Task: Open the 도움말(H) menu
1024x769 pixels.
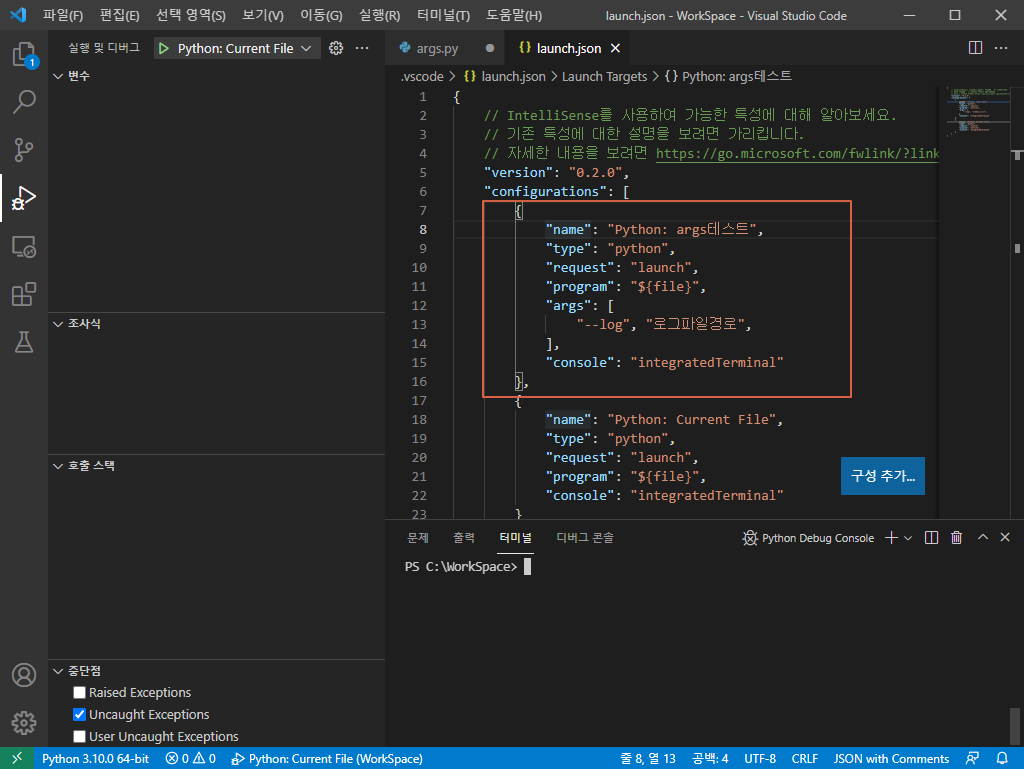Action: click(x=514, y=15)
